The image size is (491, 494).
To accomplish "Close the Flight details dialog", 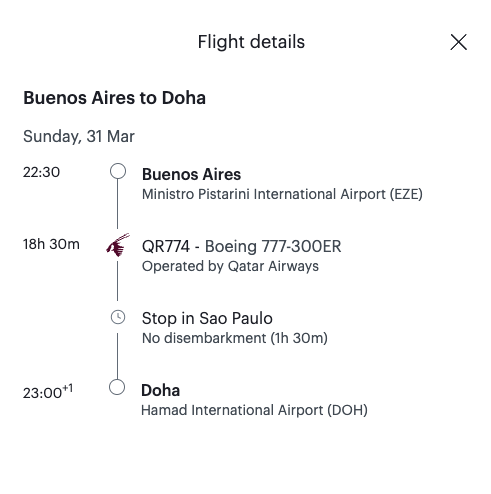I will pyautogui.click(x=458, y=42).
